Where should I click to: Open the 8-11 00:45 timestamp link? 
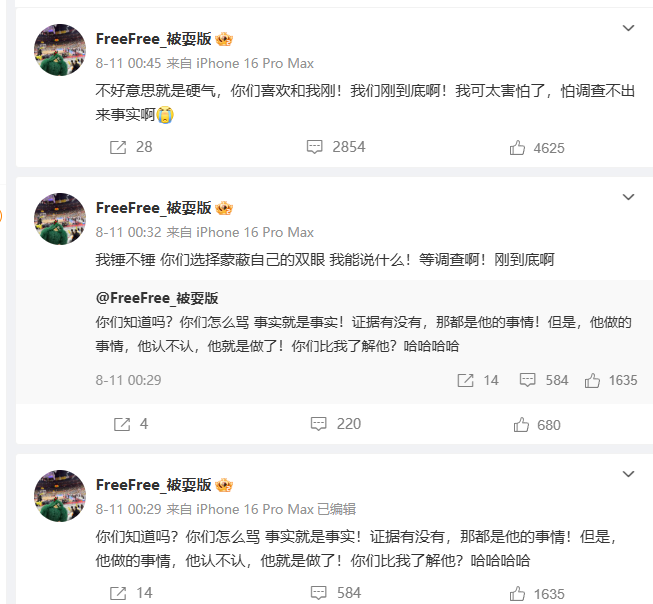[122, 64]
